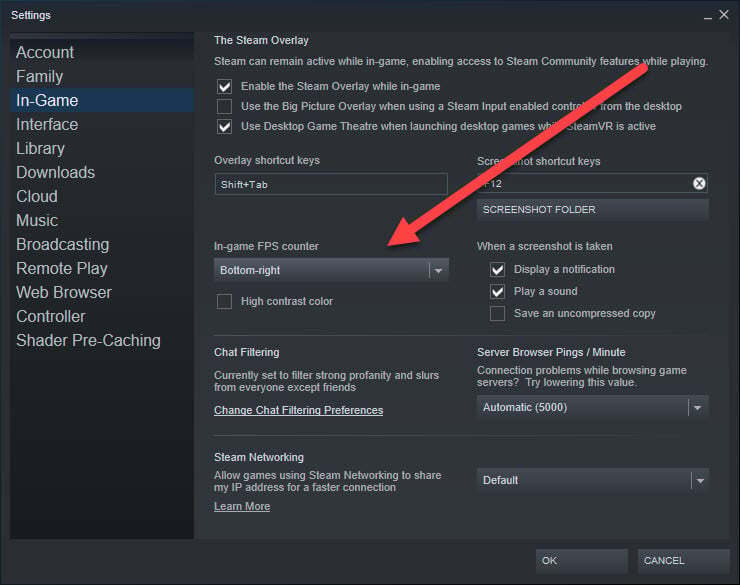Viewport: 740px width, 585px height.
Task: Confirm settings with OK button
Action: pyautogui.click(x=581, y=560)
